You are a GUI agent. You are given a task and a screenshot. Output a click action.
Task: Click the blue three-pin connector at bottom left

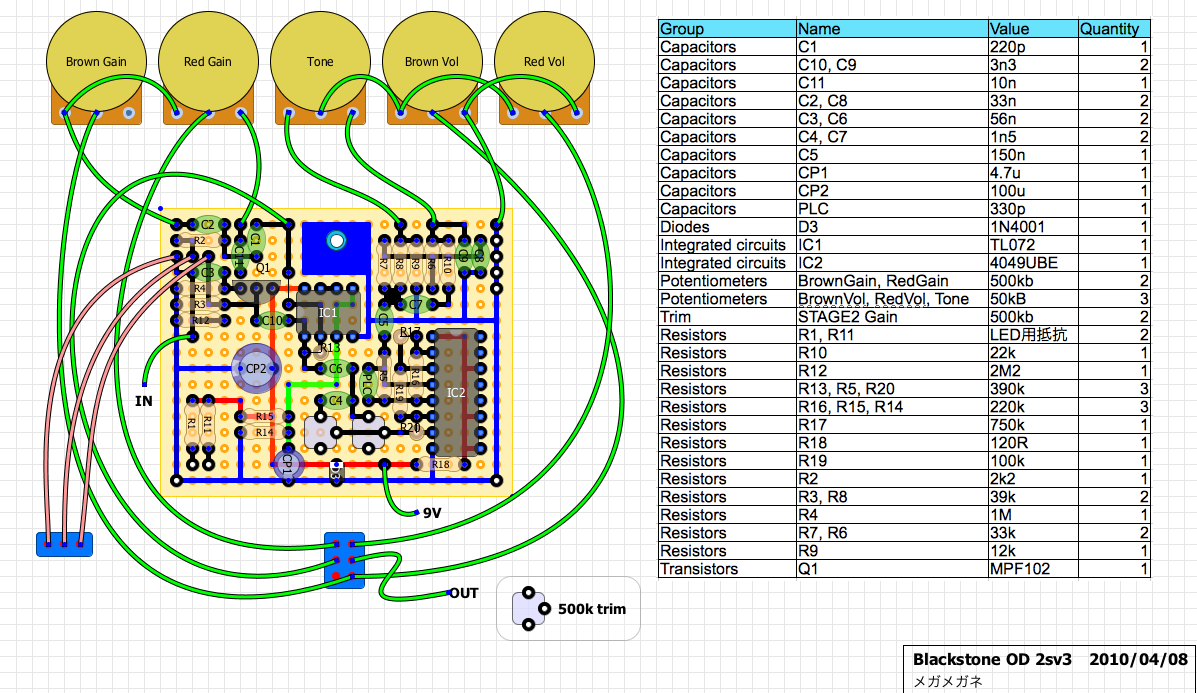tap(64, 544)
